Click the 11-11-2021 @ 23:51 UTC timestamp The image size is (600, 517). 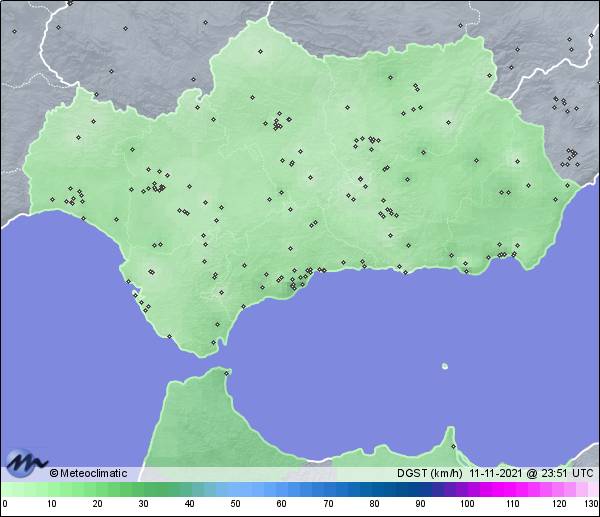pos(531,473)
